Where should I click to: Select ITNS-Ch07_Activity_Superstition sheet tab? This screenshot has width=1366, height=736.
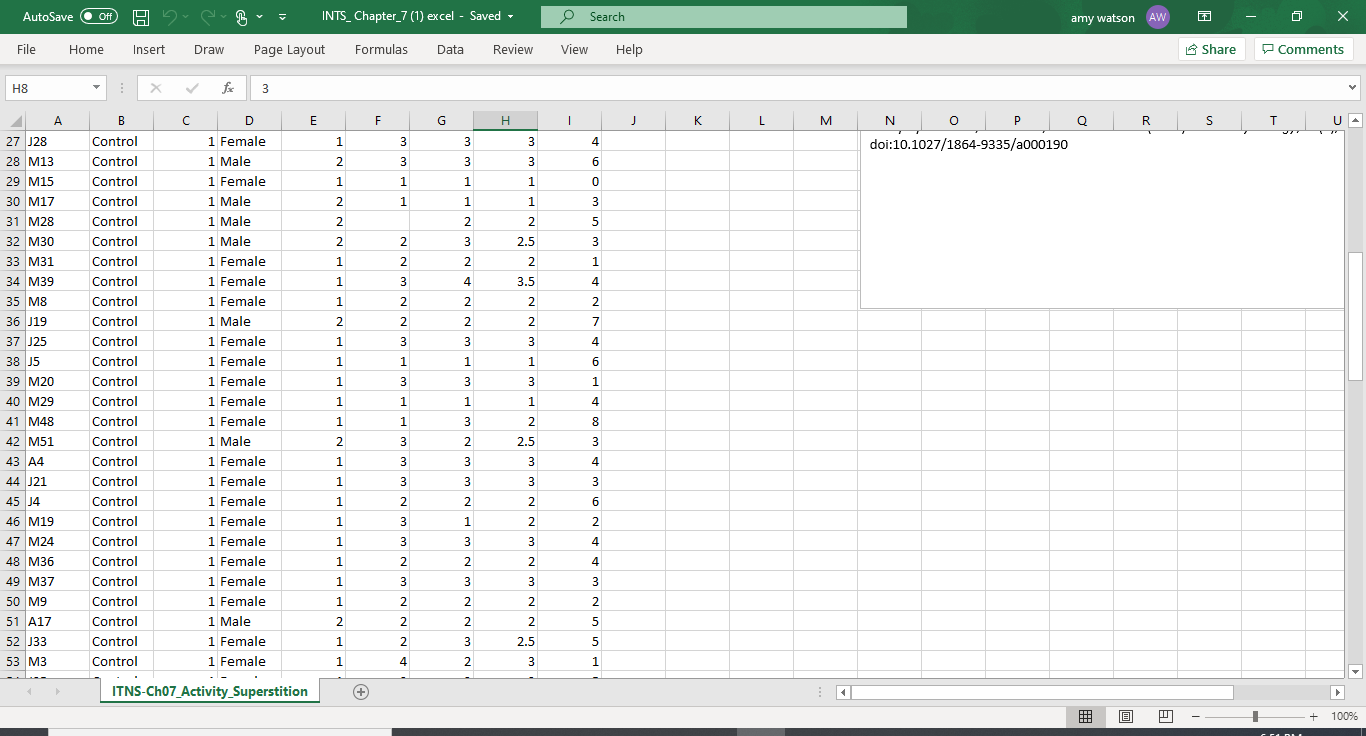click(x=210, y=691)
